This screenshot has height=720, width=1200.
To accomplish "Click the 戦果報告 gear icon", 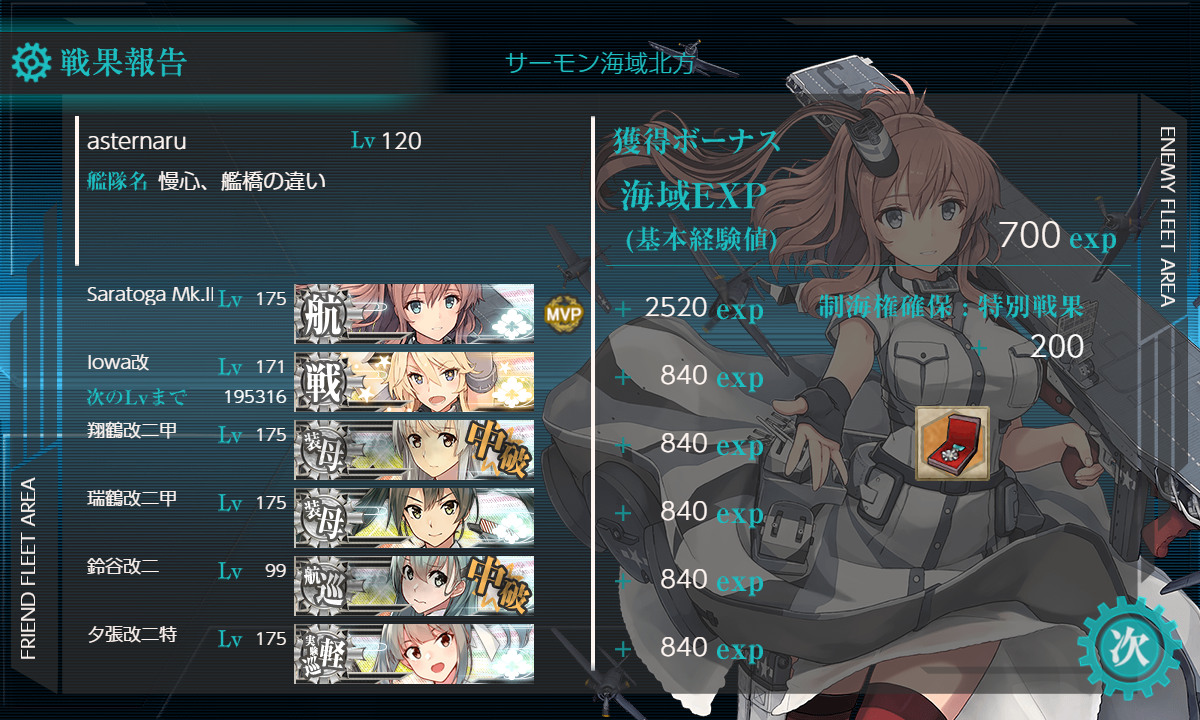I will [x=30, y=61].
